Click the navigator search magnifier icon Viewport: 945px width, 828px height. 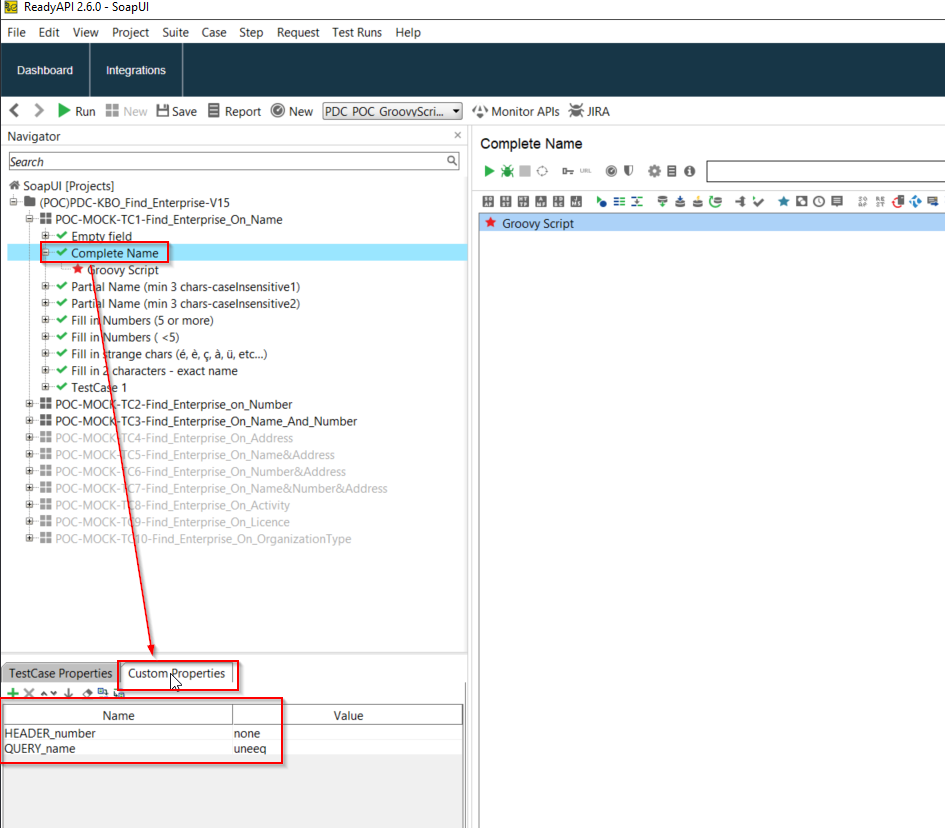(452, 161)
